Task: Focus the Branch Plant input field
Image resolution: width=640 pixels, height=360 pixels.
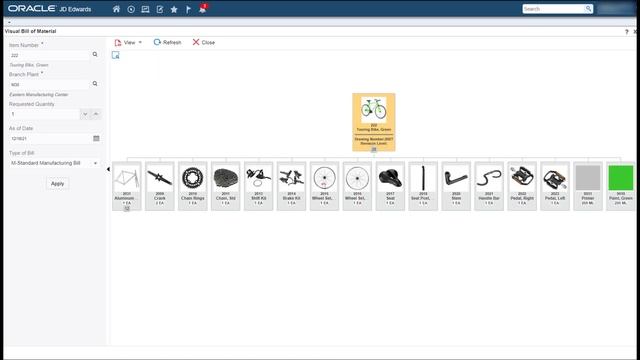Action: [49, 84]
